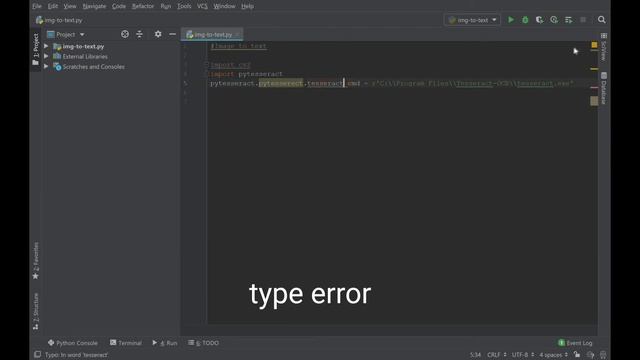Open the Tools menu
Image resolution: width=640 pixels, height=360 pixels.
pos(184,6)
